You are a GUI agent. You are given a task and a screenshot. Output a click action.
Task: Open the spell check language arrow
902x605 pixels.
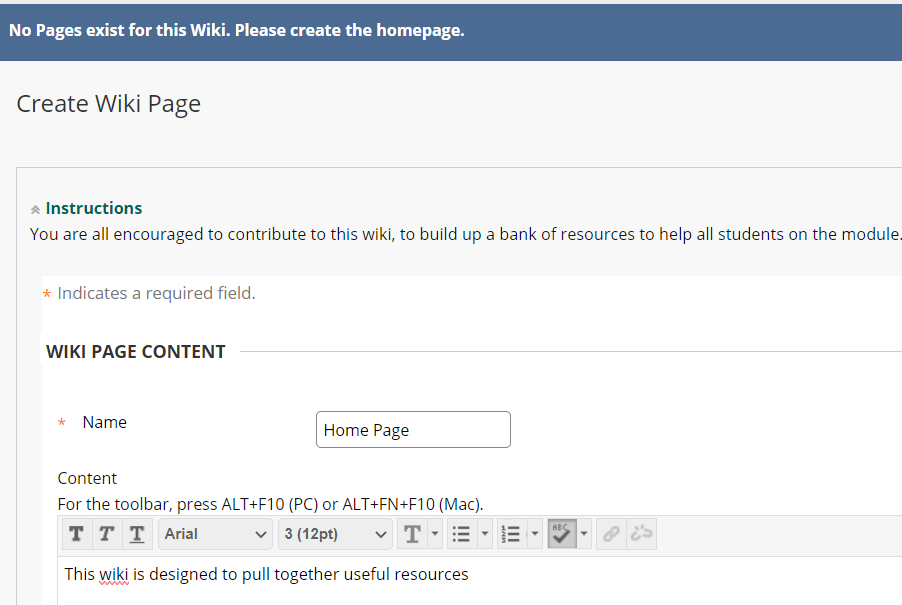(x=584, y=534)
